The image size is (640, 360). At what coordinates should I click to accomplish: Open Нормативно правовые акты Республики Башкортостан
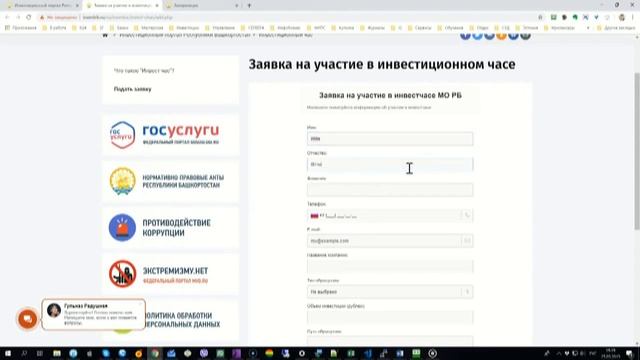(171, 181)
